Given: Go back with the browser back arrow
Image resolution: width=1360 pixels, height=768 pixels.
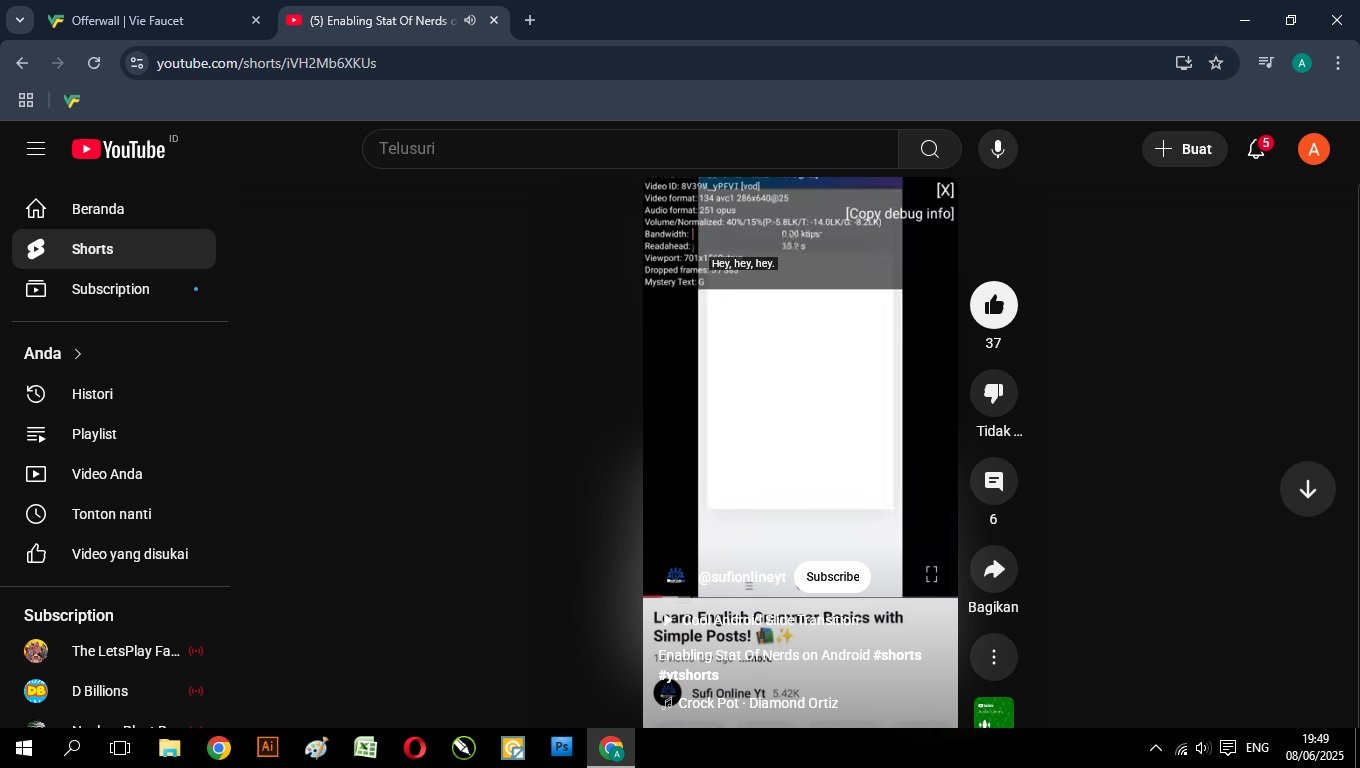Looking at the screenshot, I should point(22,63).
